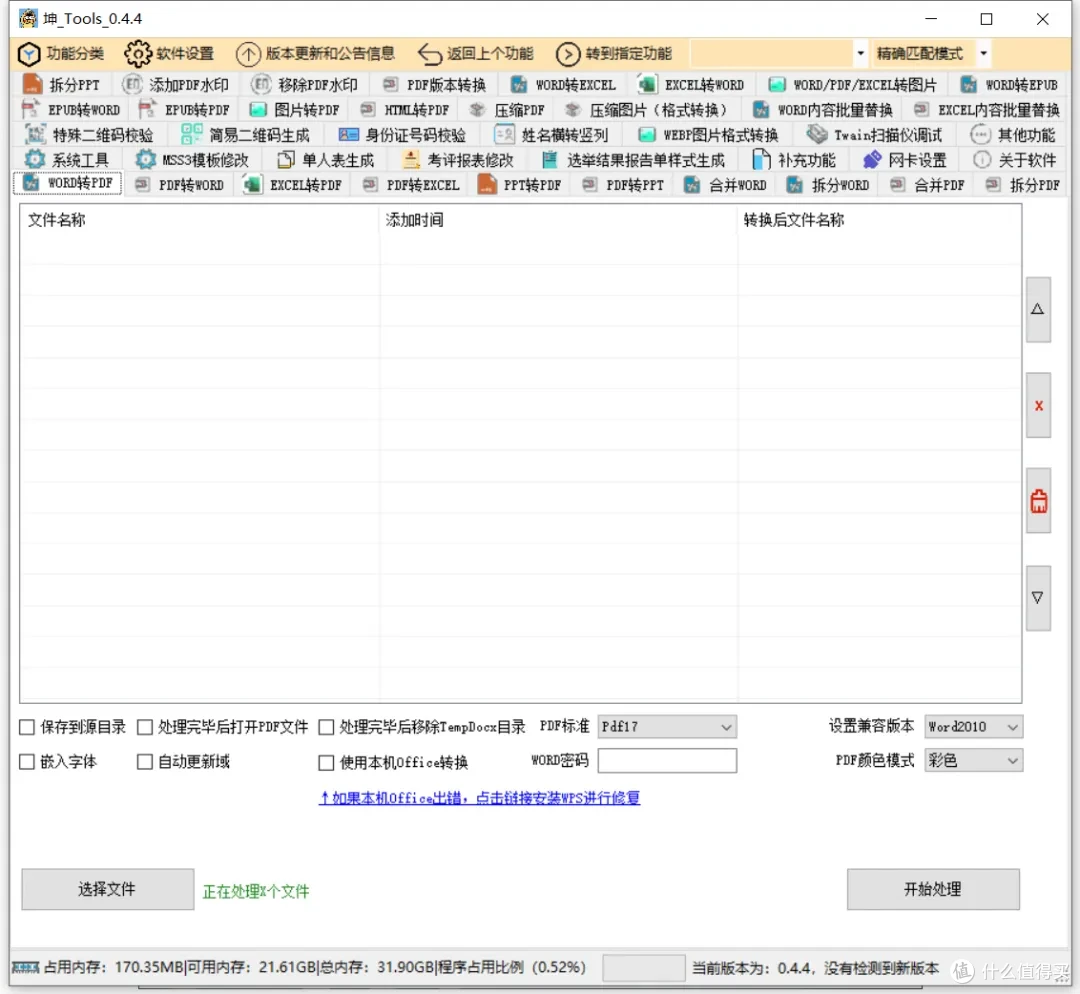Switch to EXCEL转PDF tab

(293, 185)
